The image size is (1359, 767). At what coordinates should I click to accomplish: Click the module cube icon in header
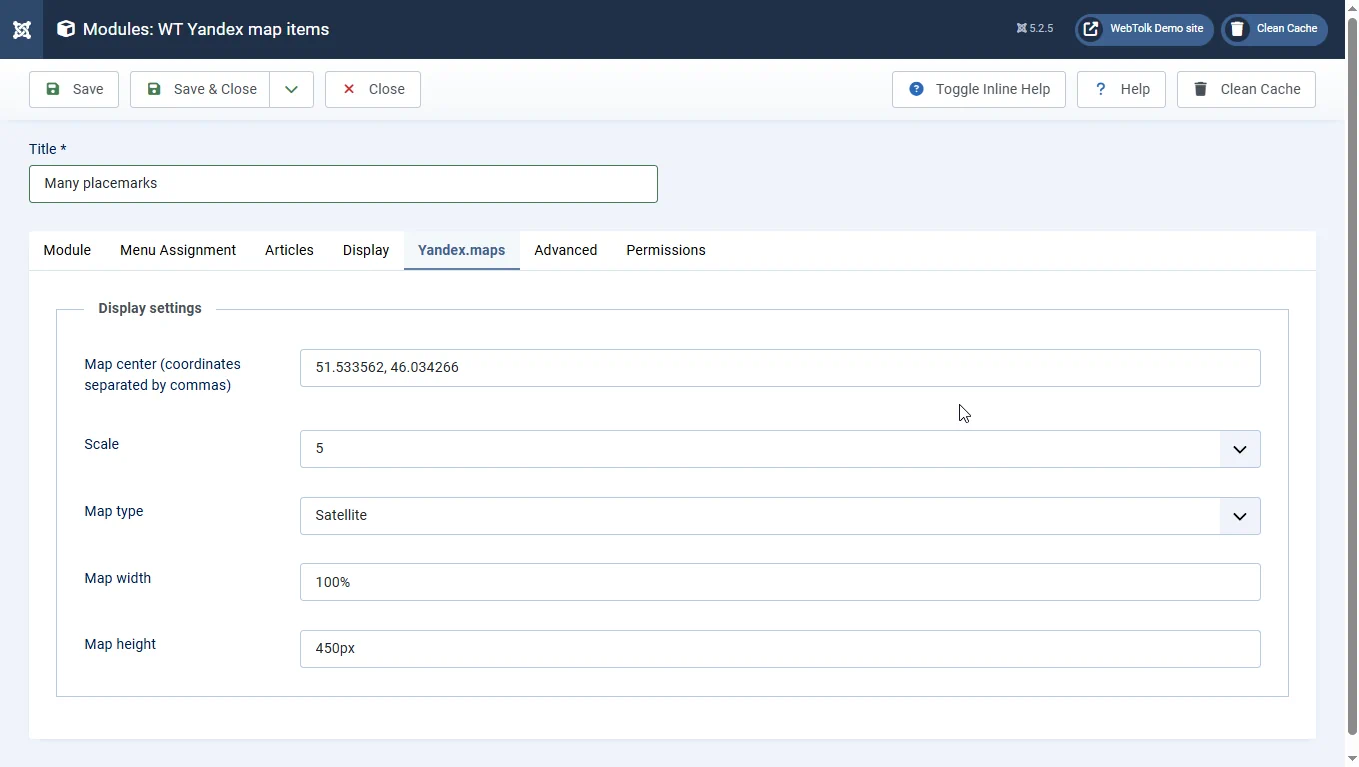[x=66, y=29]
